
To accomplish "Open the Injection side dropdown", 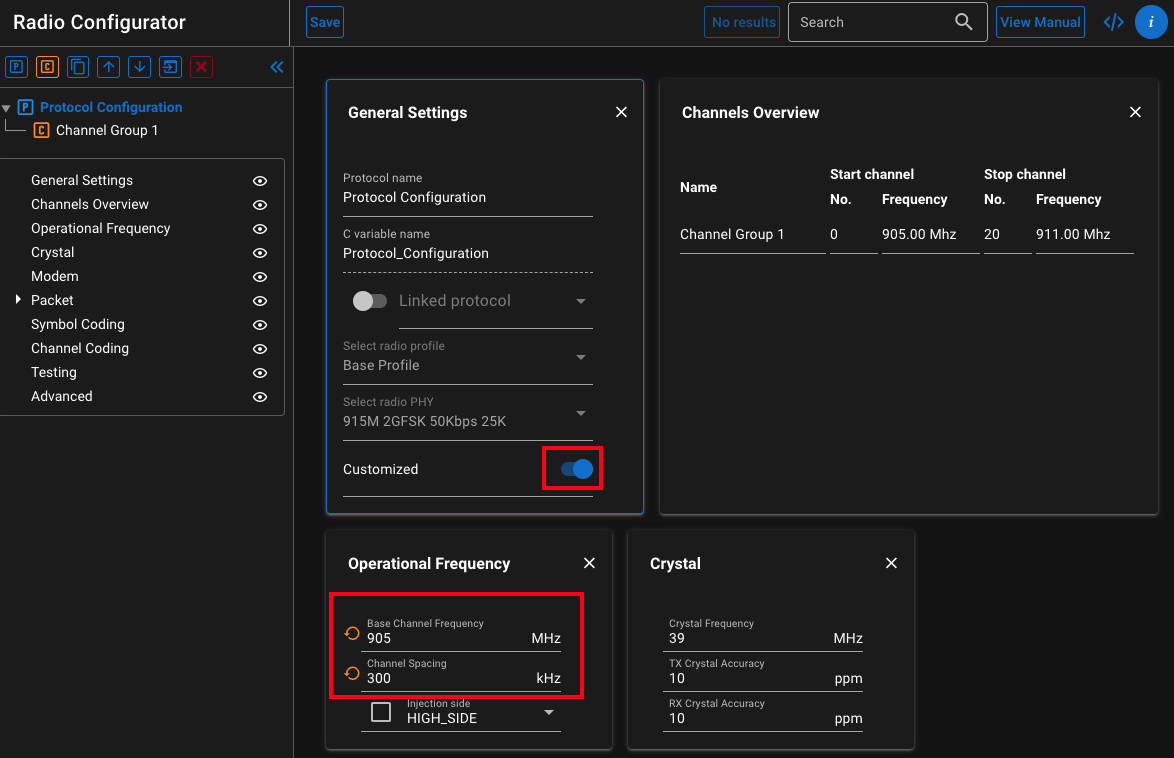I will pyautogui.click(x=549, y=712).
